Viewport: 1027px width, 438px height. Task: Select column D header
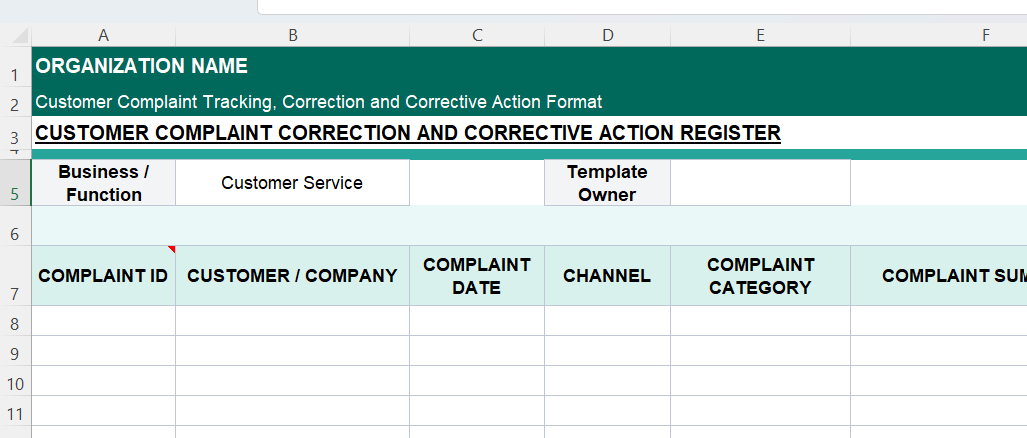tap(607, 35)
